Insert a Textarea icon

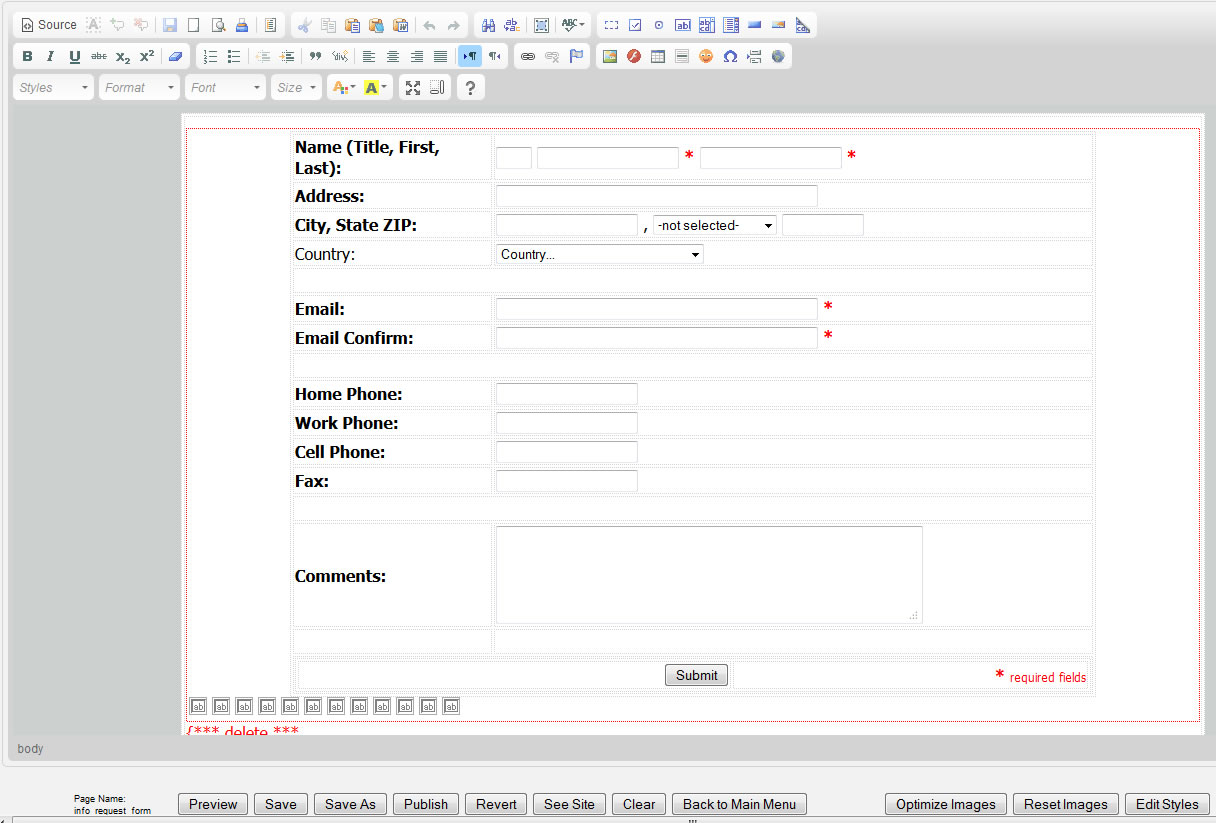pyautogui.click(x=707, y=25)
